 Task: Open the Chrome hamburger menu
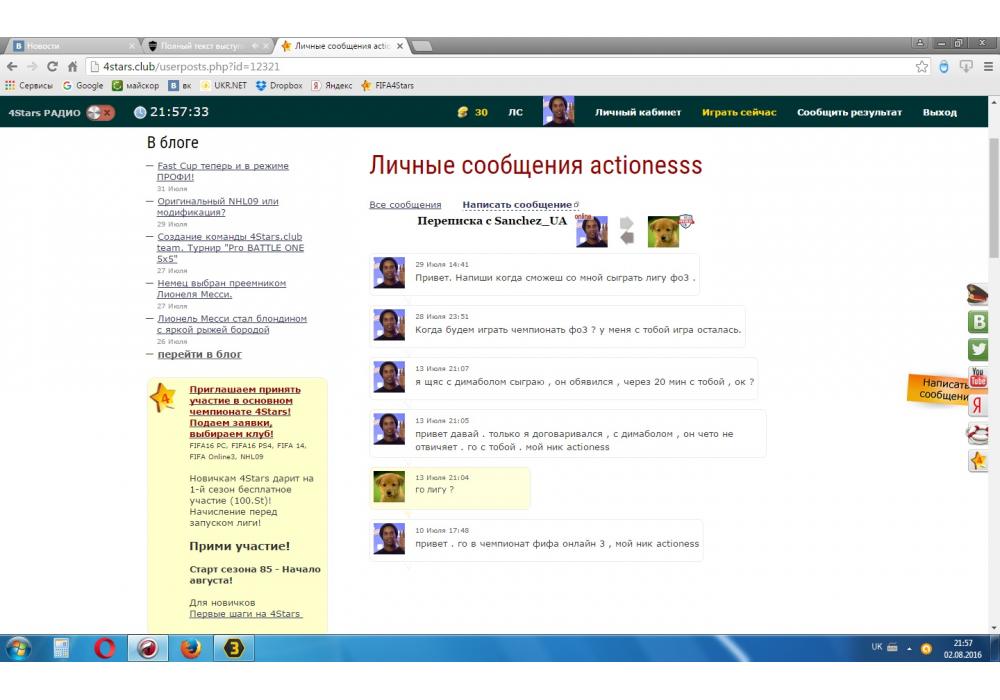(987, 67)
